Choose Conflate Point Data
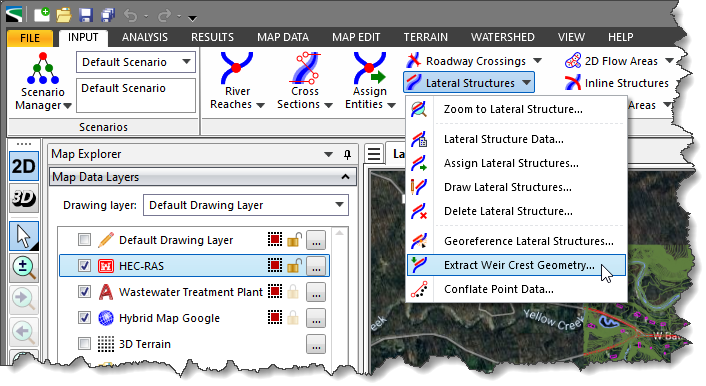The width and height of the screenshot is (706, 386). coord(516,289)
